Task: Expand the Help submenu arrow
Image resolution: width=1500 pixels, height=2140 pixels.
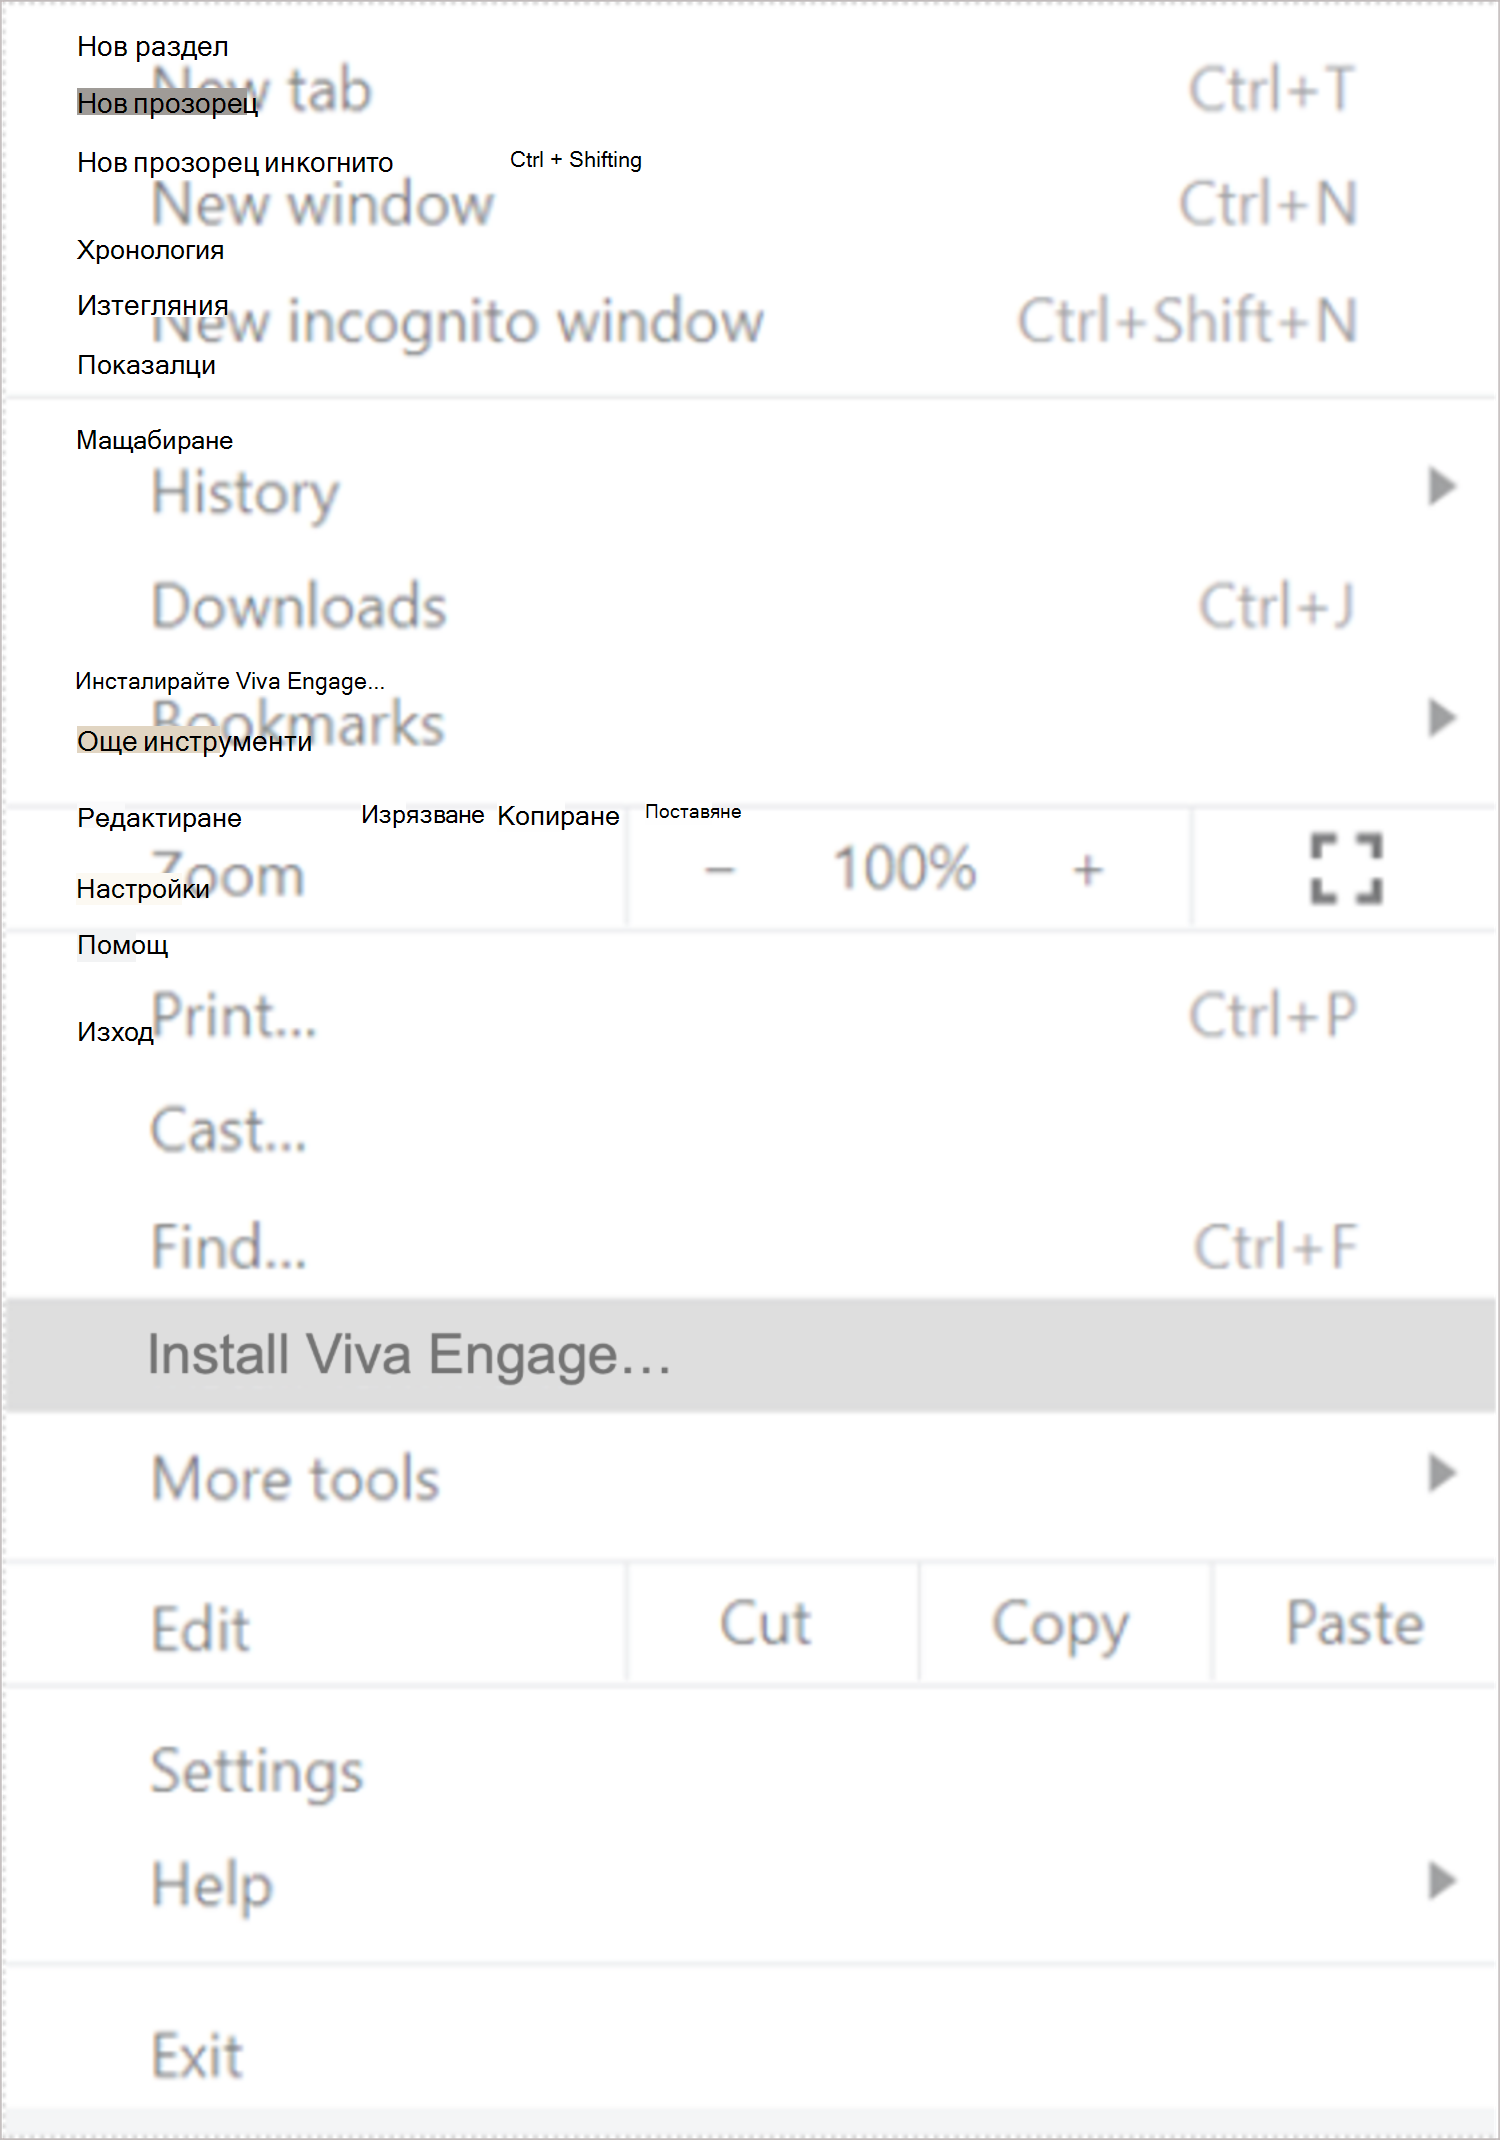Action: 1441,1881
